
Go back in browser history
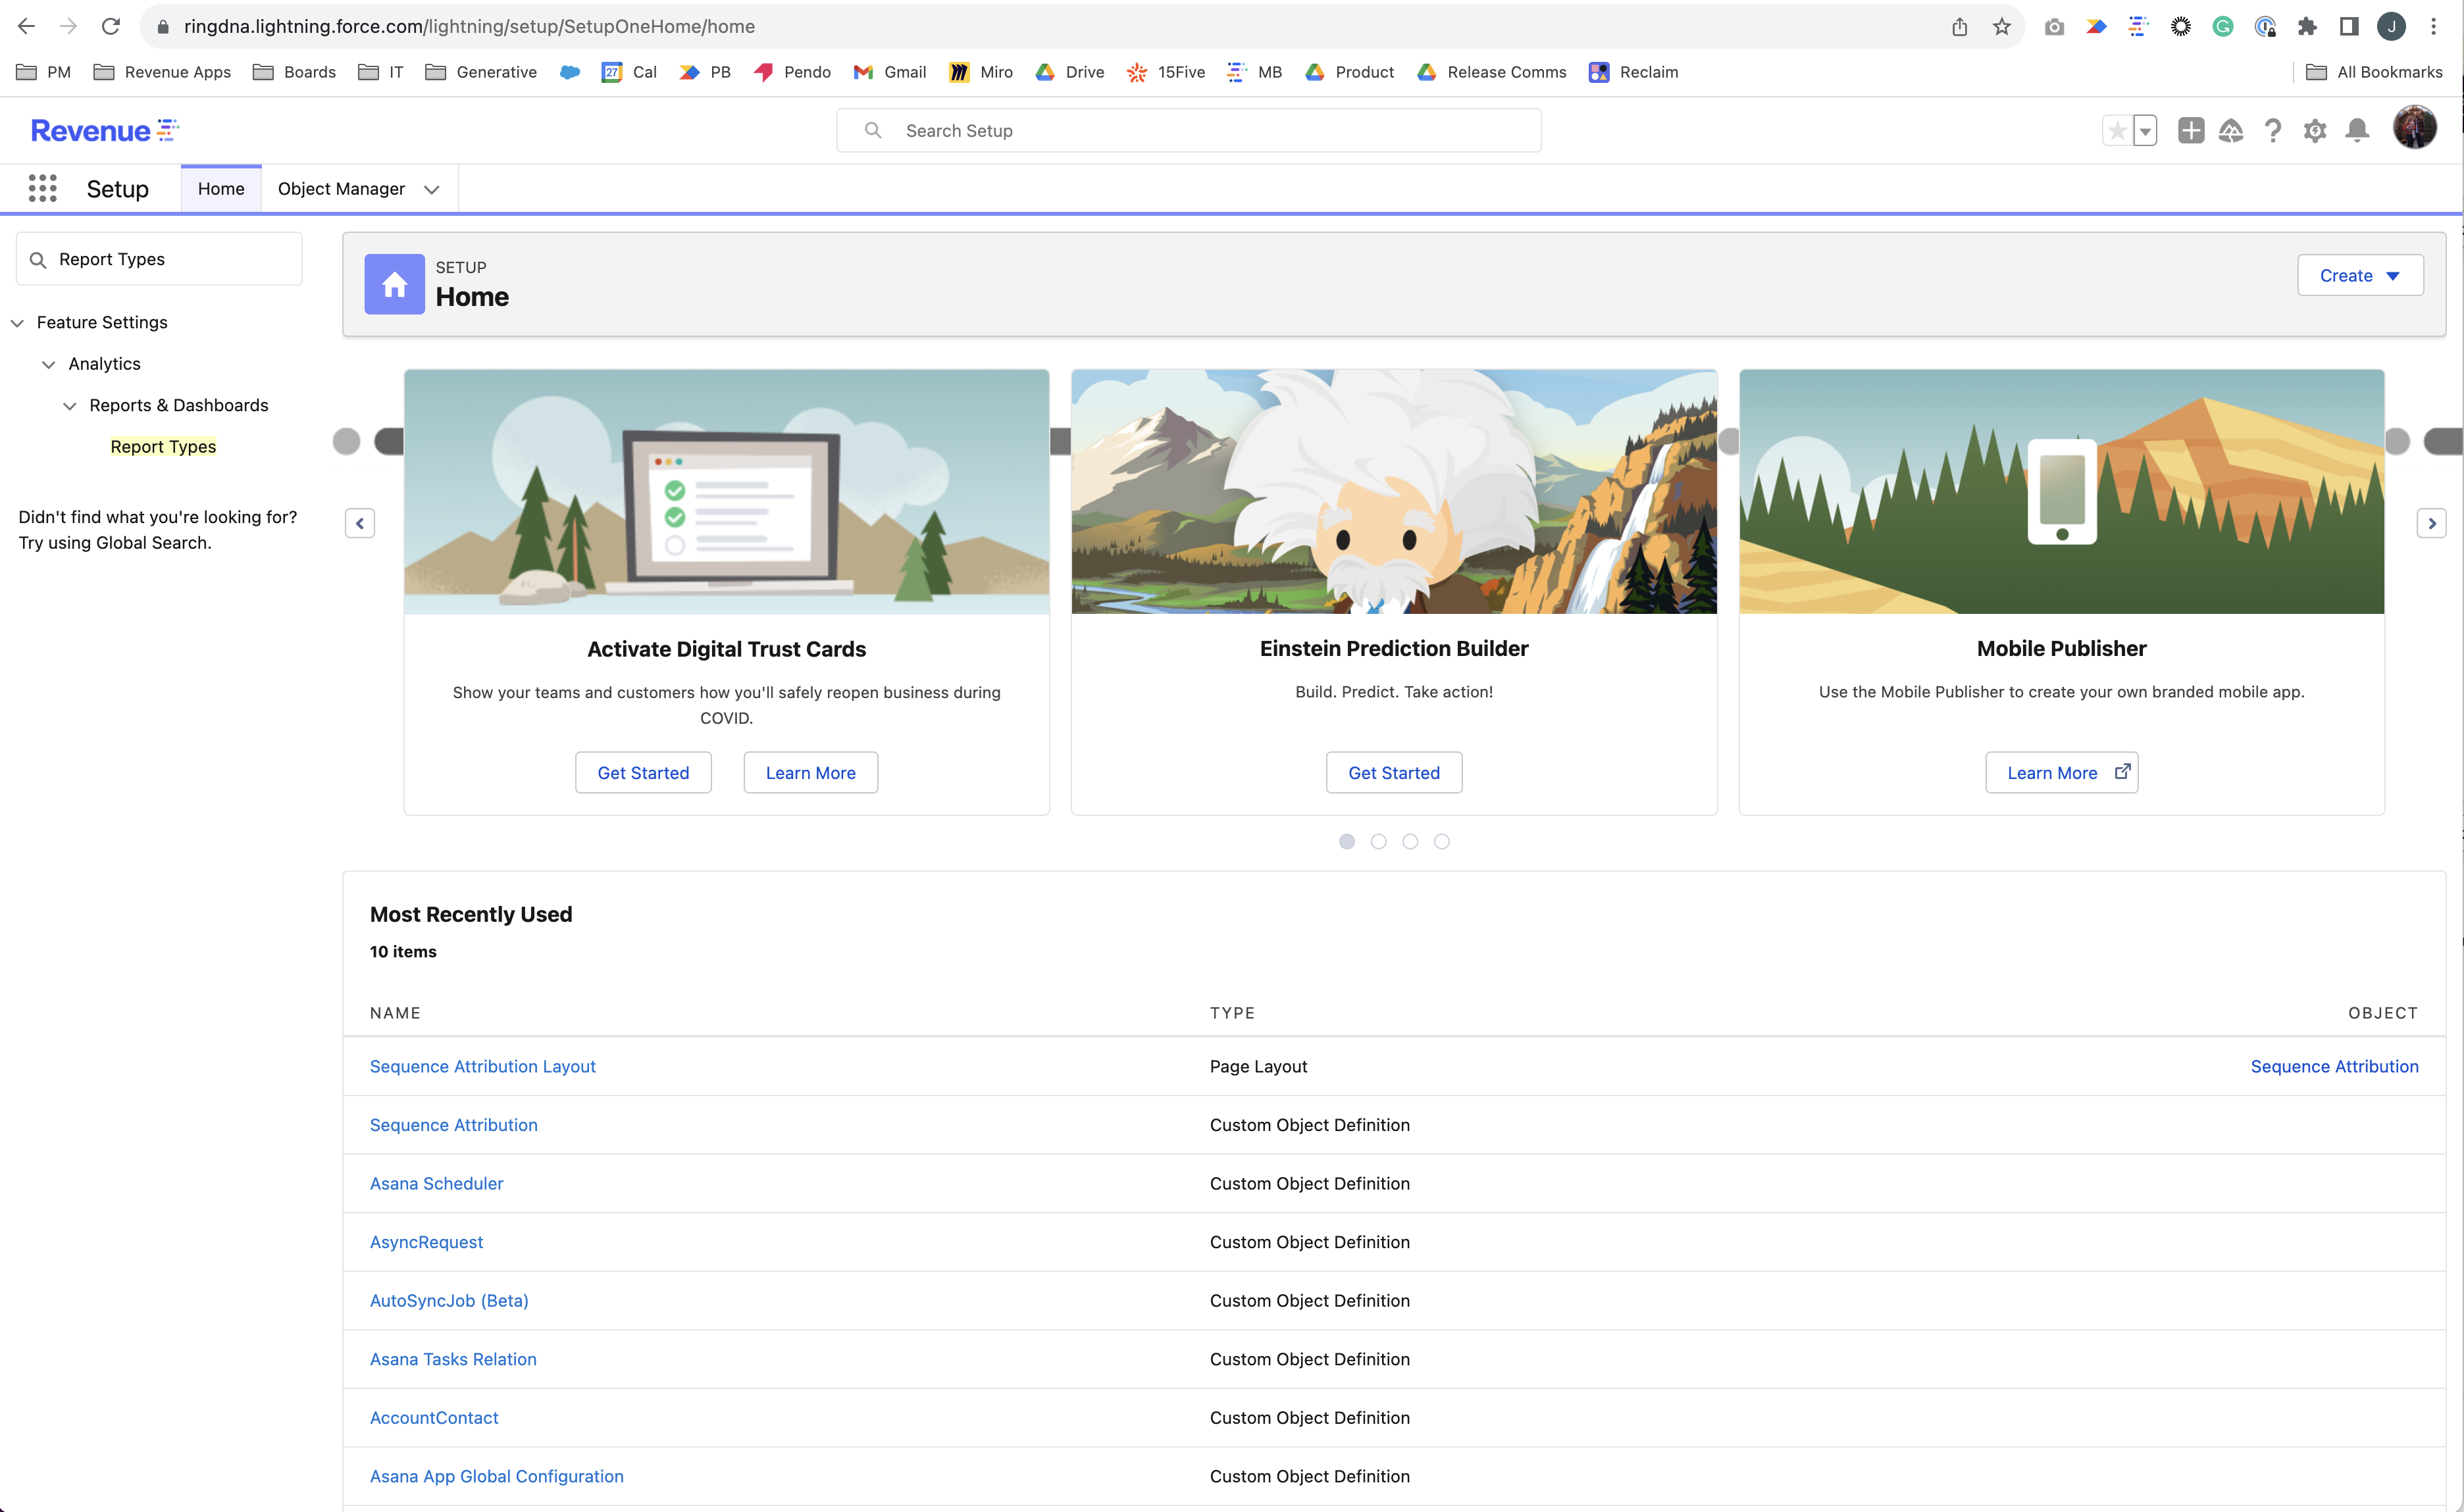[26, 26]
